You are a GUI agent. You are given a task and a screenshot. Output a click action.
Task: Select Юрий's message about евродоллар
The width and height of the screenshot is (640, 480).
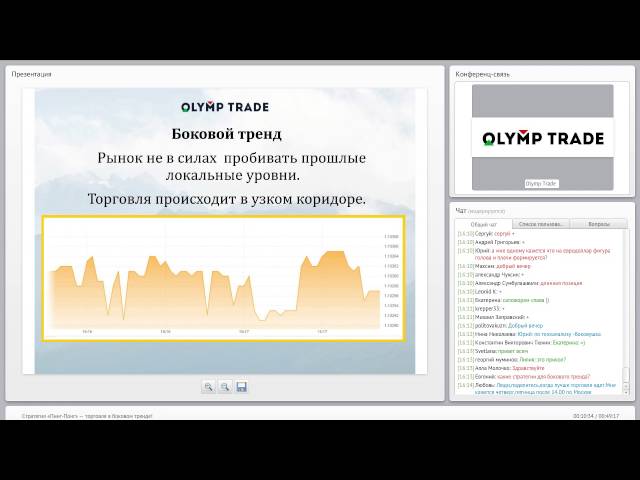coord(540,254)
